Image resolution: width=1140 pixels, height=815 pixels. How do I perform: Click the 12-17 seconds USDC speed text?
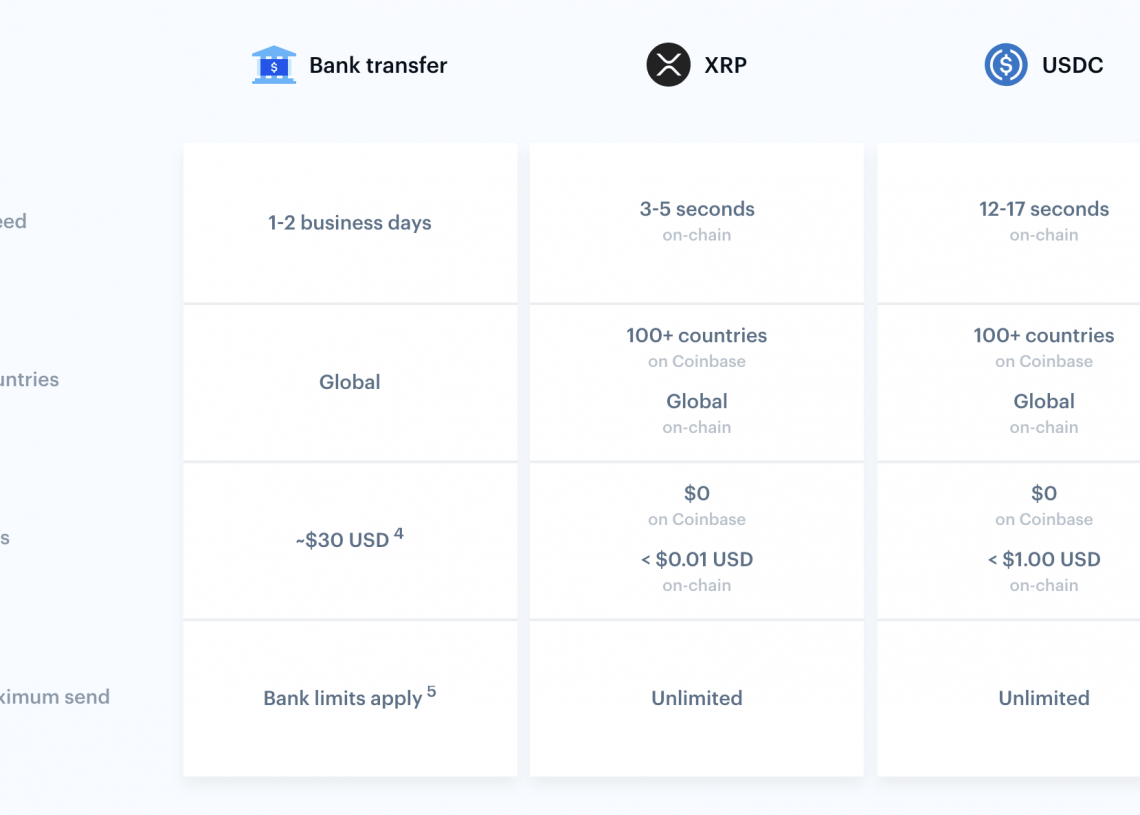(1044, 209)
